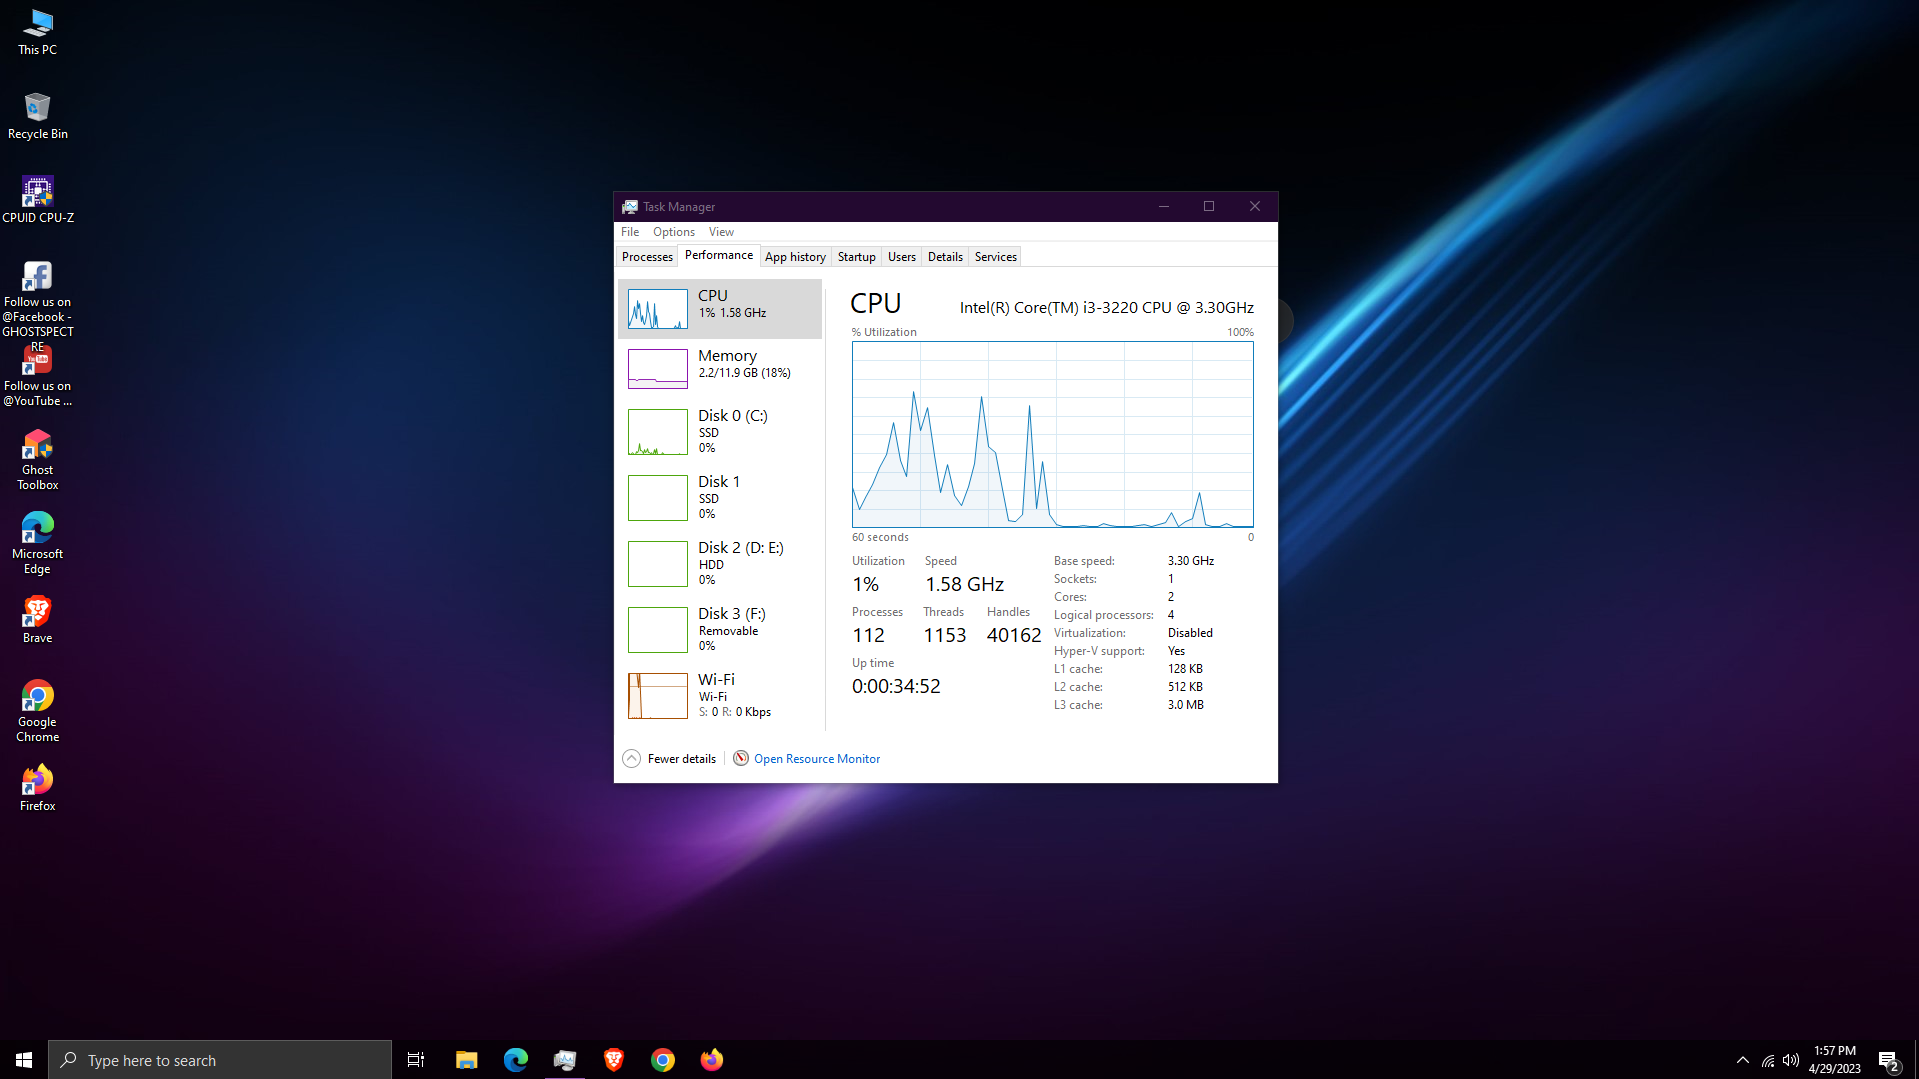Viewport: 1919px width, 1079px height.
Task: Click the Speed value 1.58 GHz
Action: point(964,584)
